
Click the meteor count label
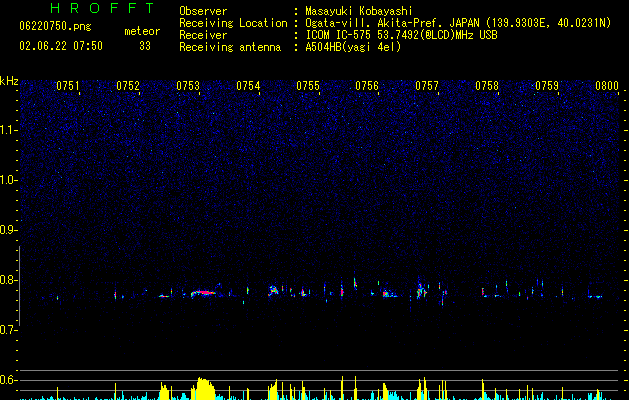pos(142,31)
